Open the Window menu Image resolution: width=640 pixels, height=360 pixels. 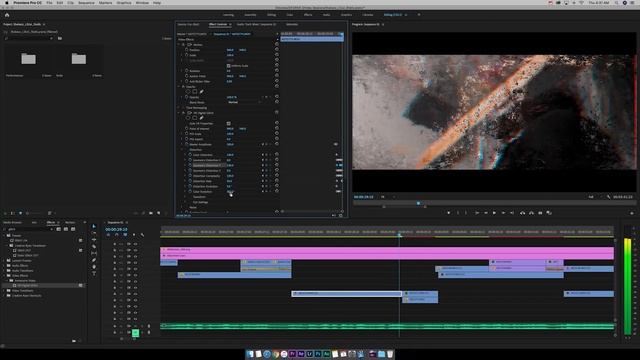click(x=142, y=3)
